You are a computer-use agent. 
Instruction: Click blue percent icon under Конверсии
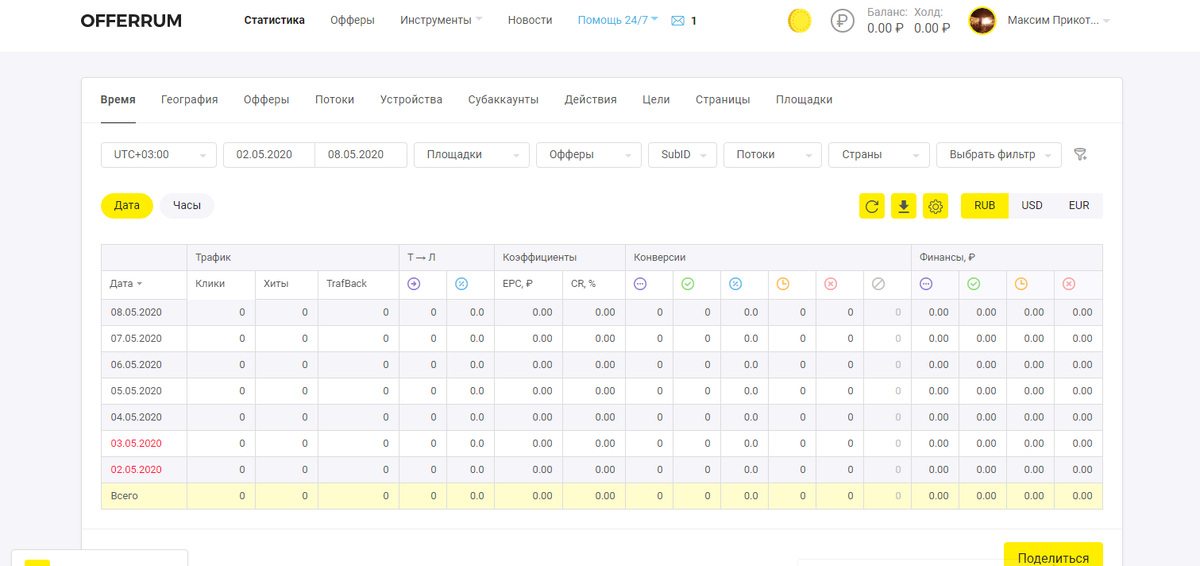735,284
